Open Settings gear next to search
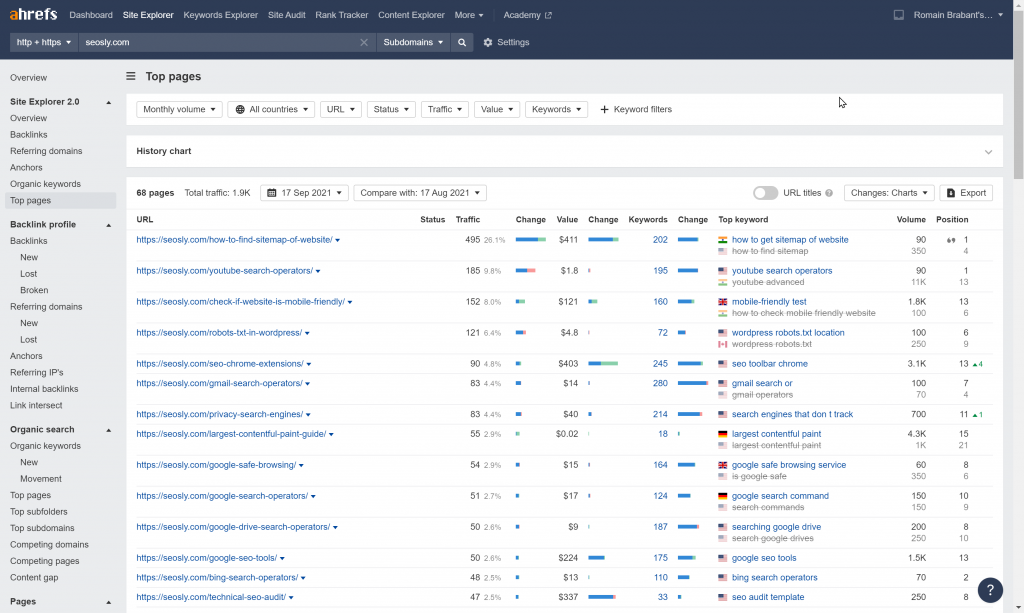Screen dimensions: 1024x613 pyautogui.click(x=506, y=42)
